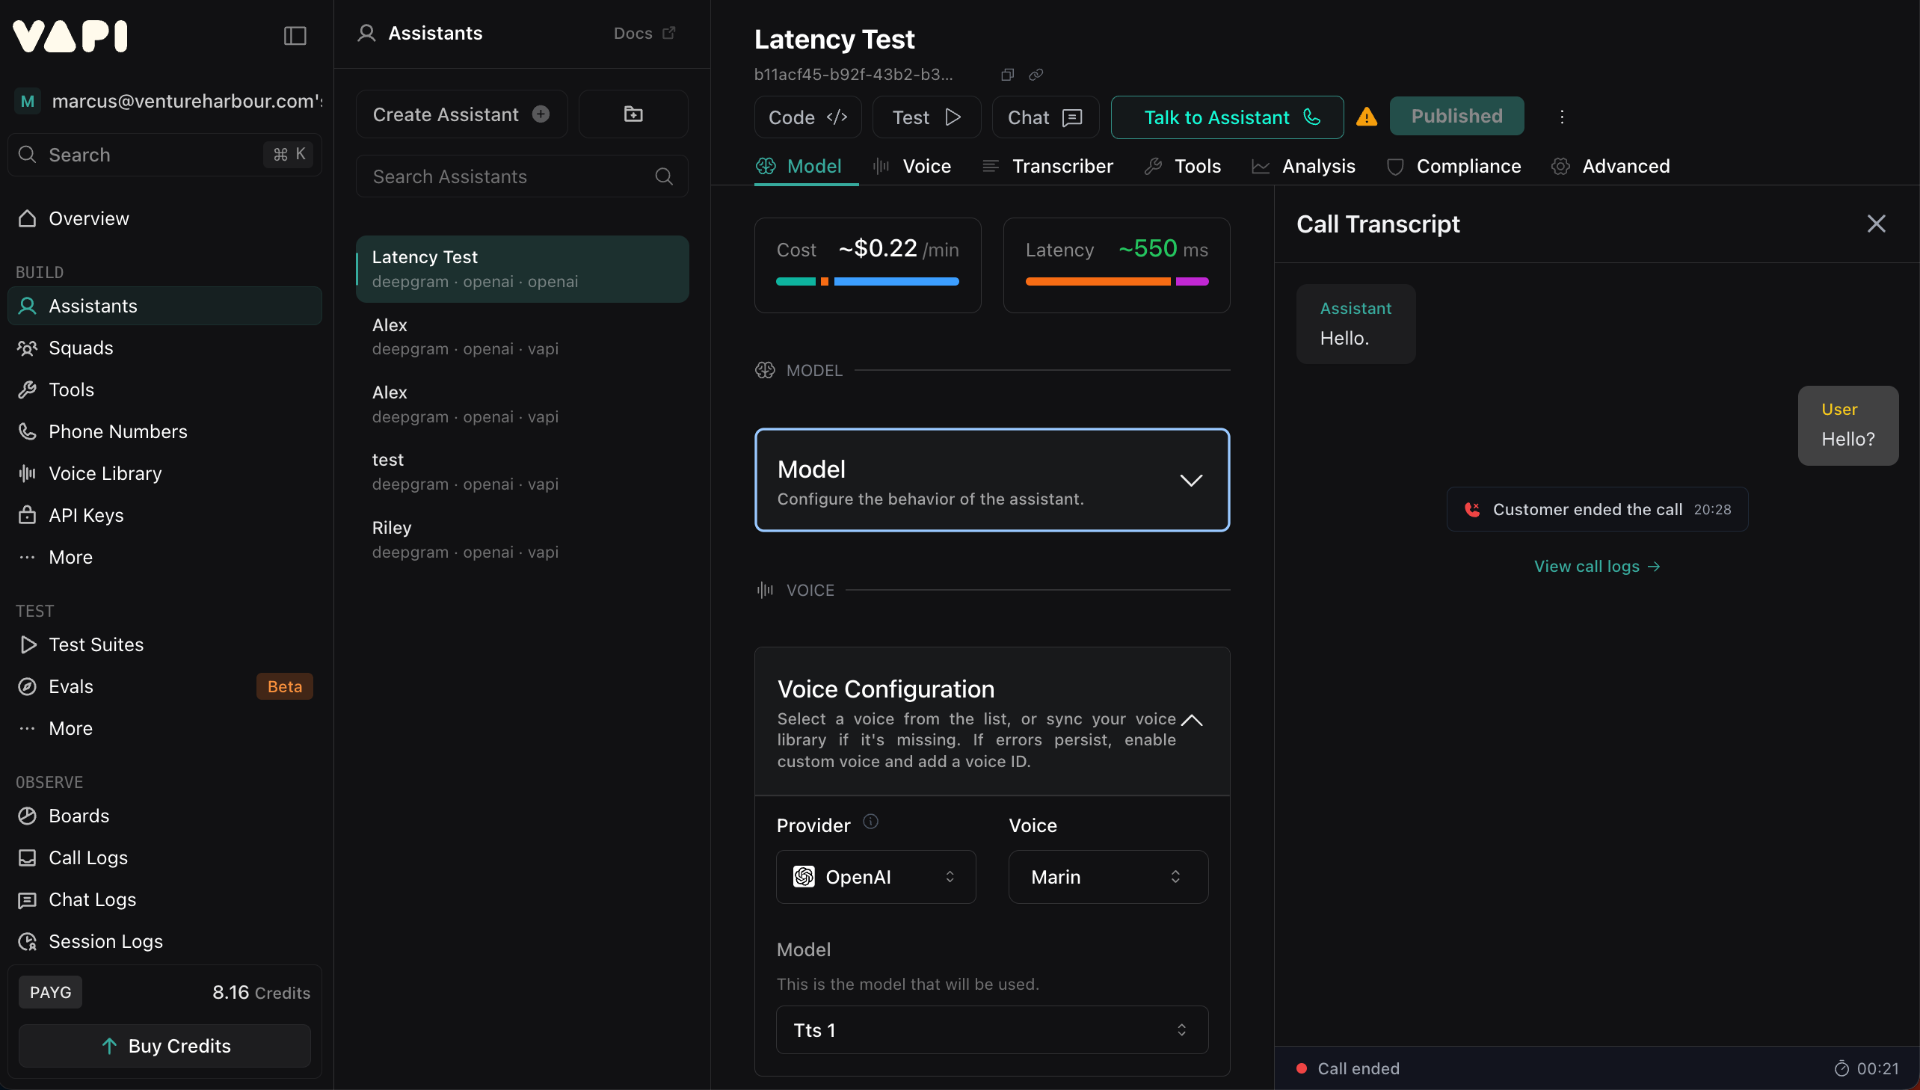
Task: Expand More under the Test section
Action: point(165,729)
